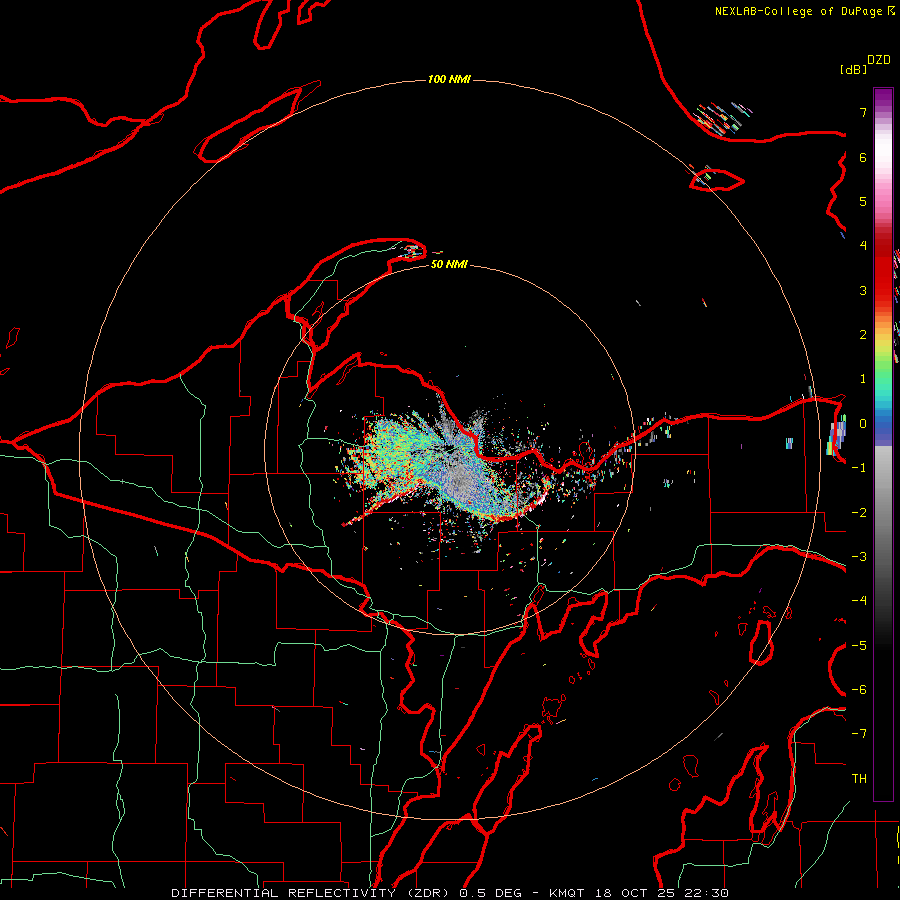Click the 100 NMI range ring label
Viewport: 900px width, 900px height.
[449, 79]
